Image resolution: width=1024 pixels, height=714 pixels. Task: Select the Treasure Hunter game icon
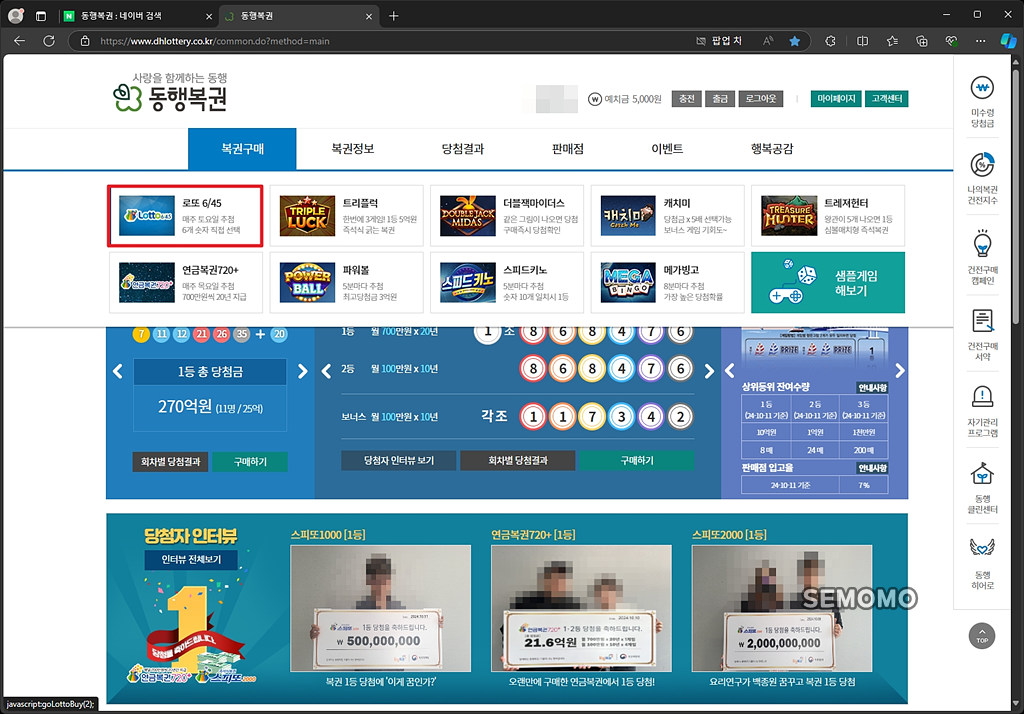(789, 216)
